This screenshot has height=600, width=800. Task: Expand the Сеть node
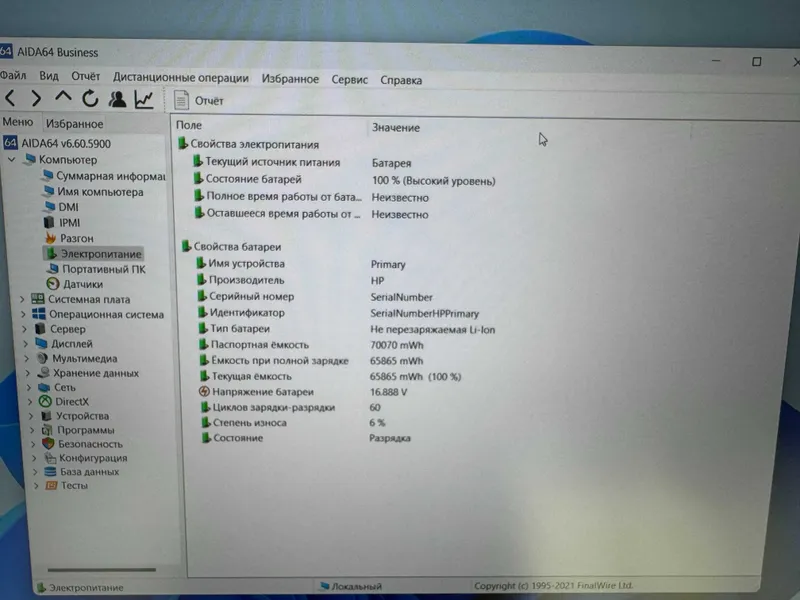tap(29, 387)
